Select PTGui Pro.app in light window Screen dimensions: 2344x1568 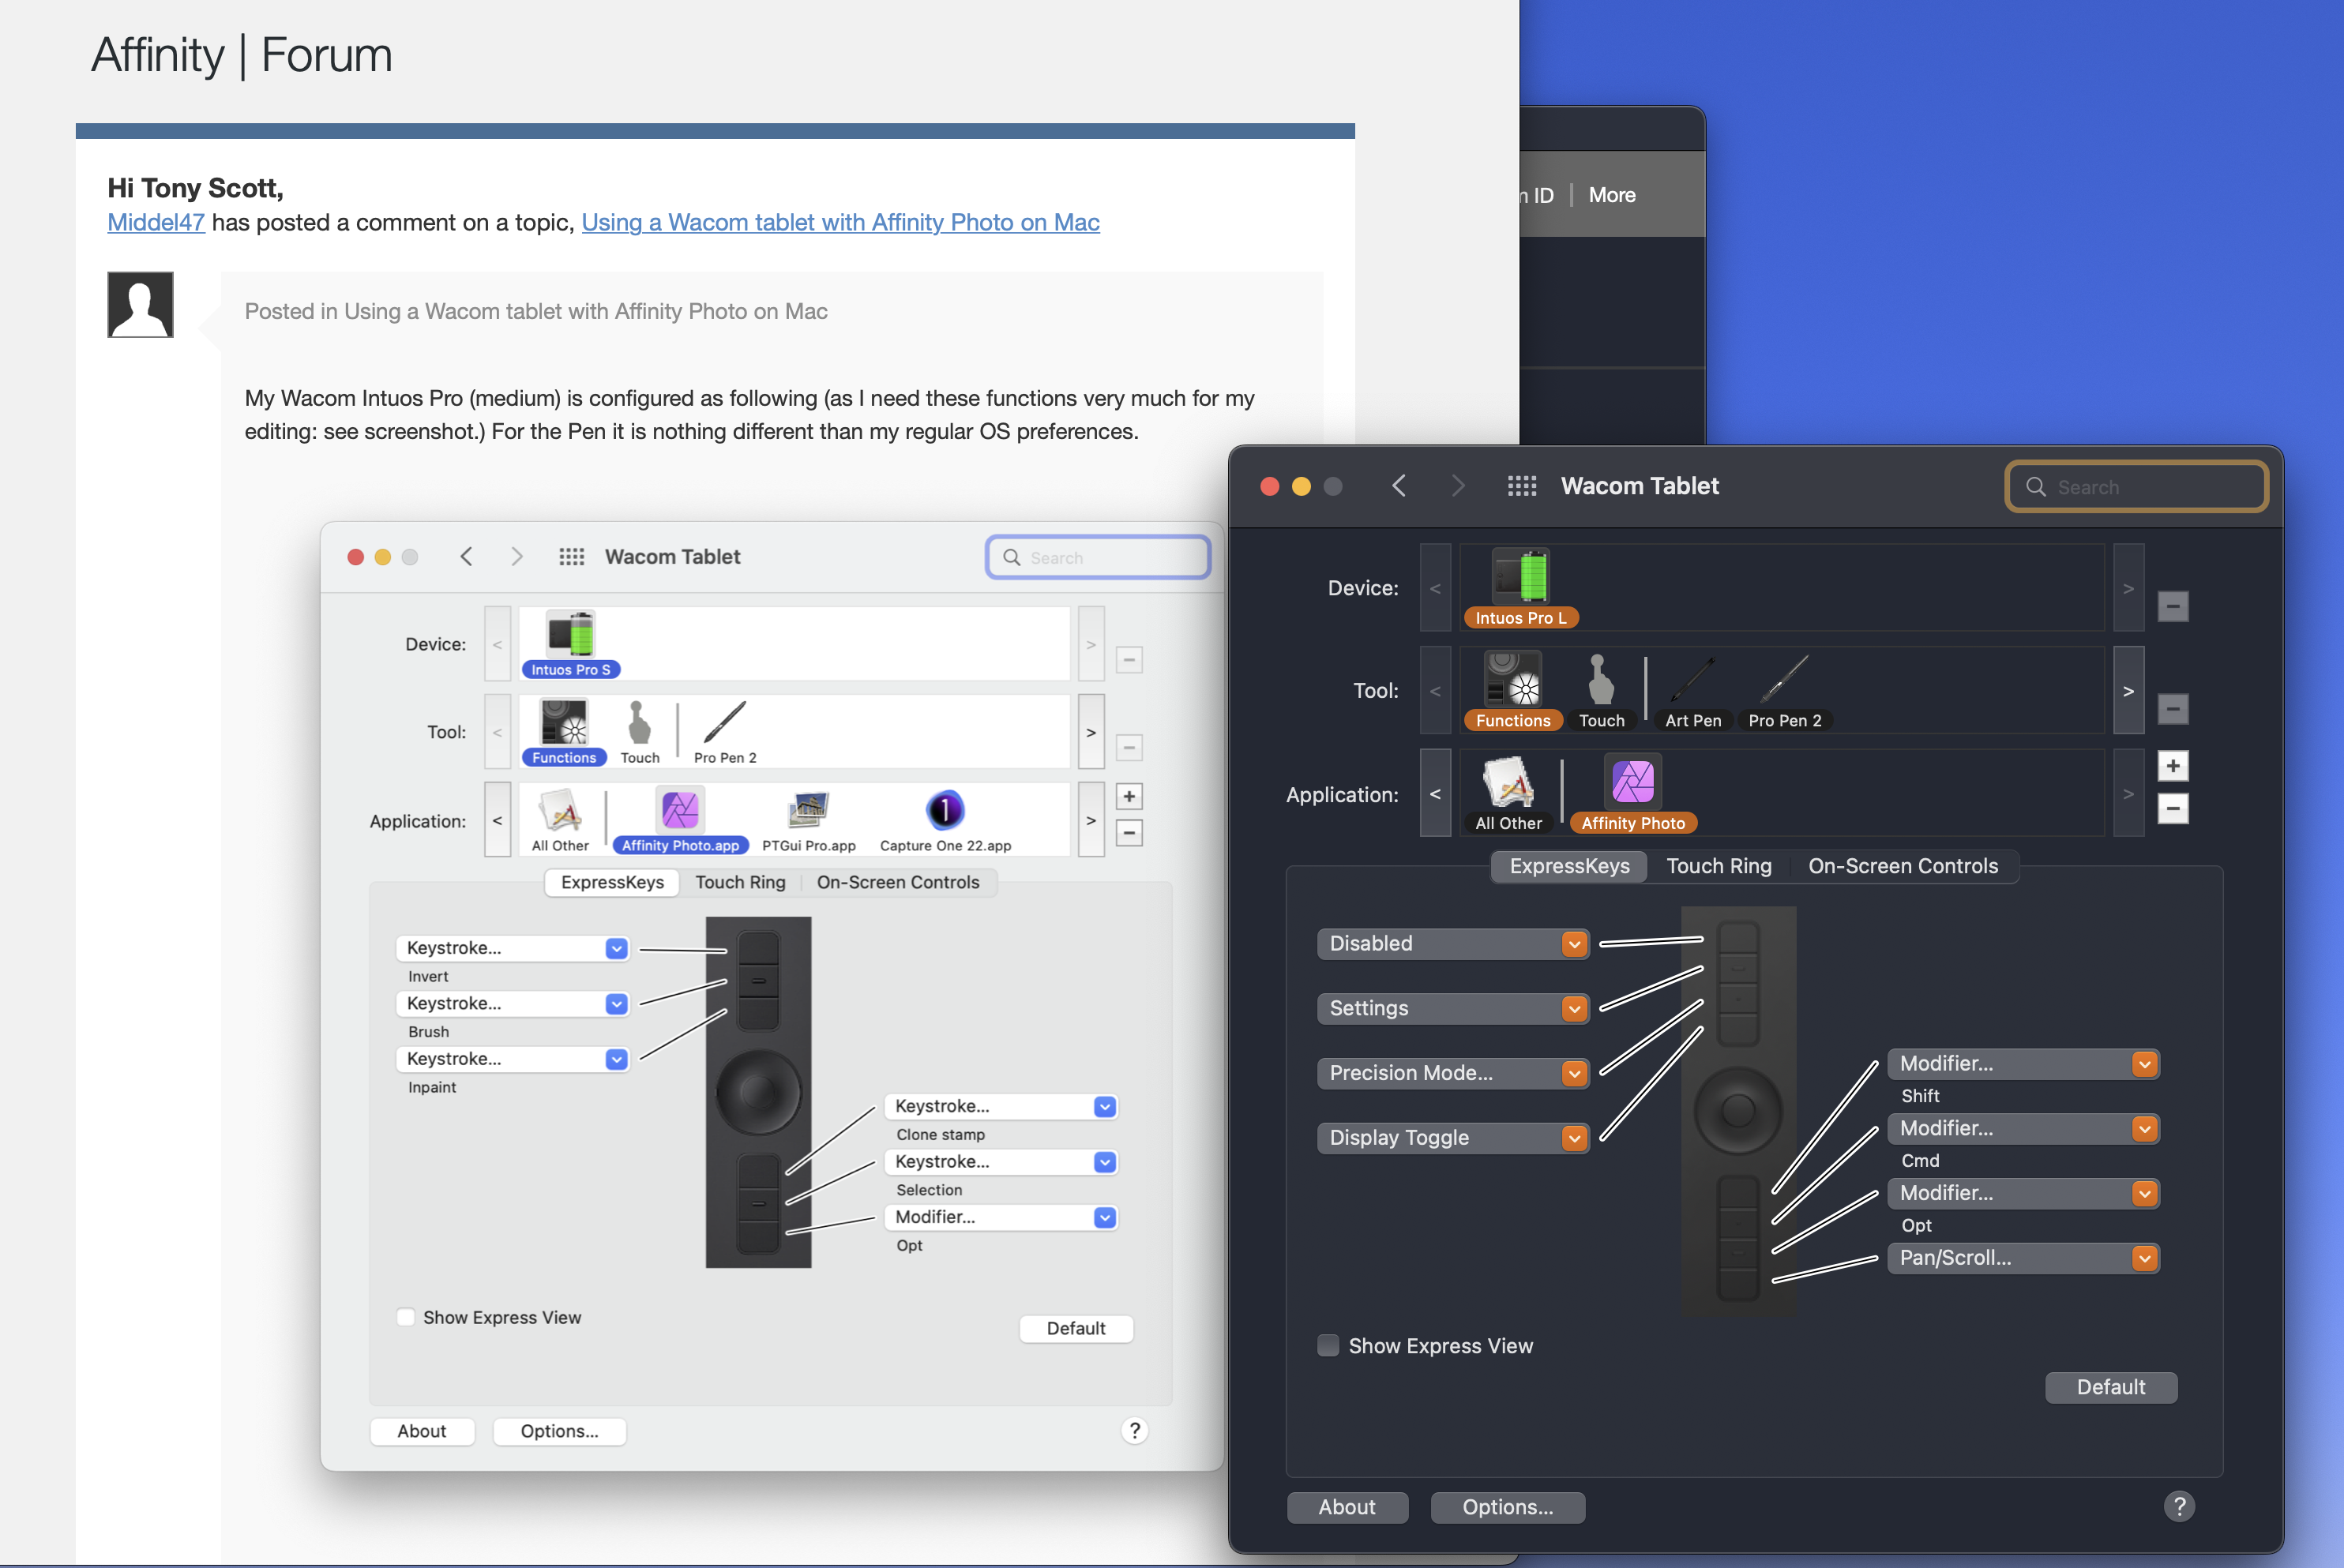pyautogui.click(x=809, y=820)
